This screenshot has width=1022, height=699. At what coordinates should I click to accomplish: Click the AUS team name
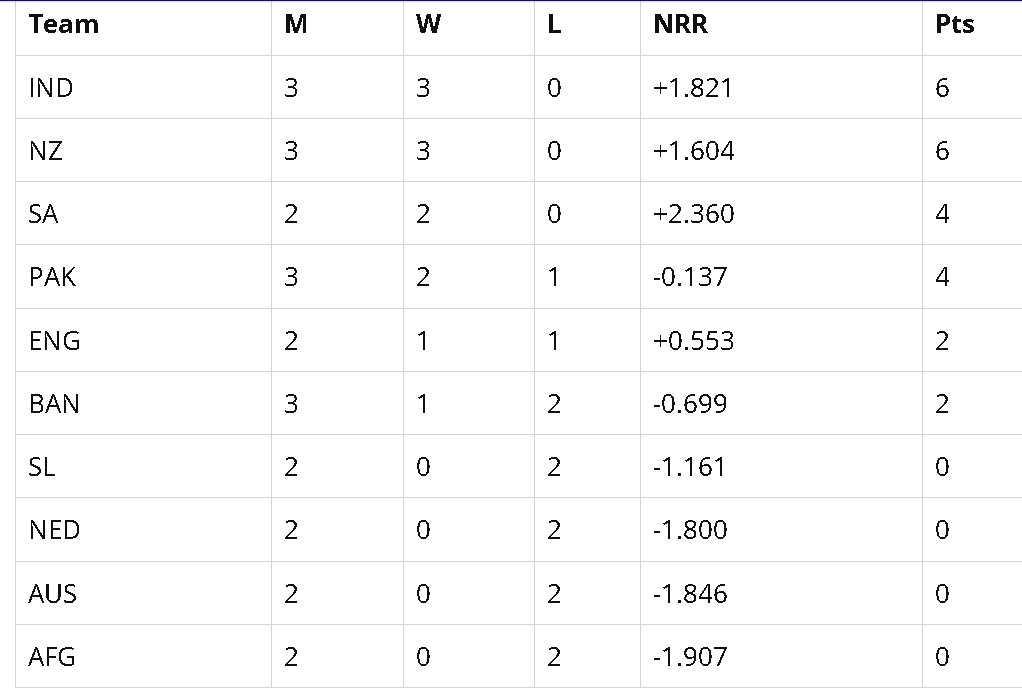coord(53,594)
